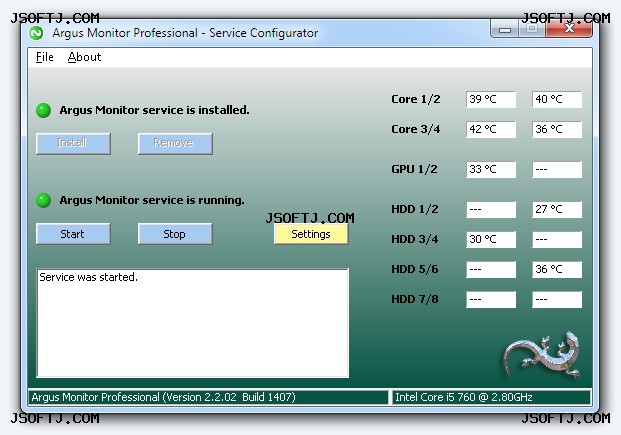Select the HDD 3 temperature field 30 °C
621x435 pixels.
tap(491, 240)
